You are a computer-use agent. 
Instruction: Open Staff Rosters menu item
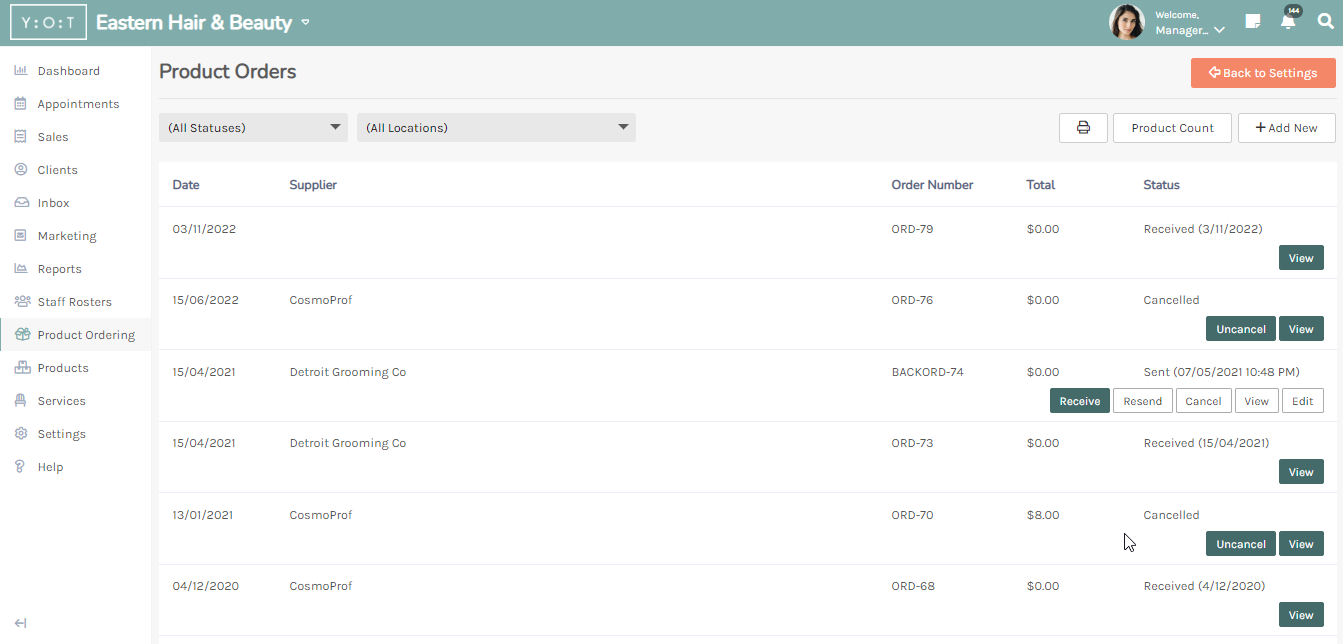(x=75, y=302)
